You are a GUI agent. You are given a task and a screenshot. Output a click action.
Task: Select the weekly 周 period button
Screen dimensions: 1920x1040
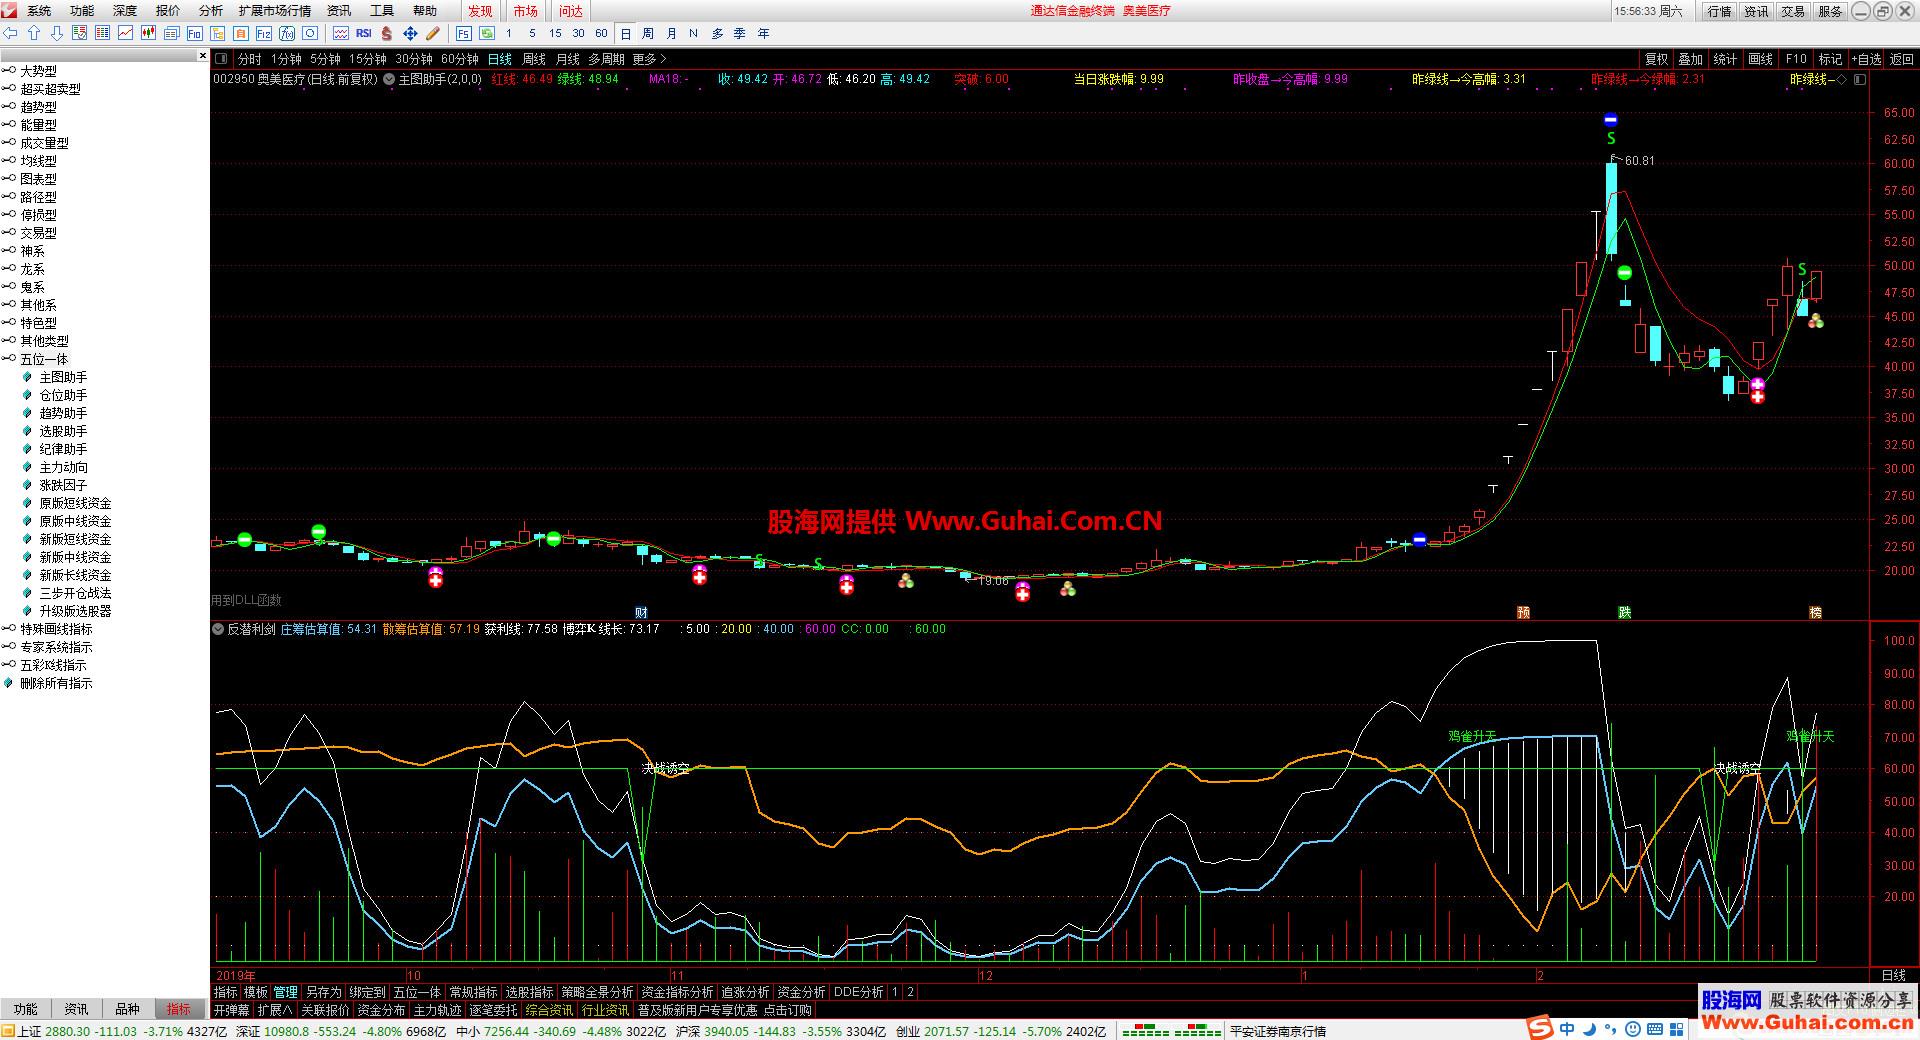648,33
